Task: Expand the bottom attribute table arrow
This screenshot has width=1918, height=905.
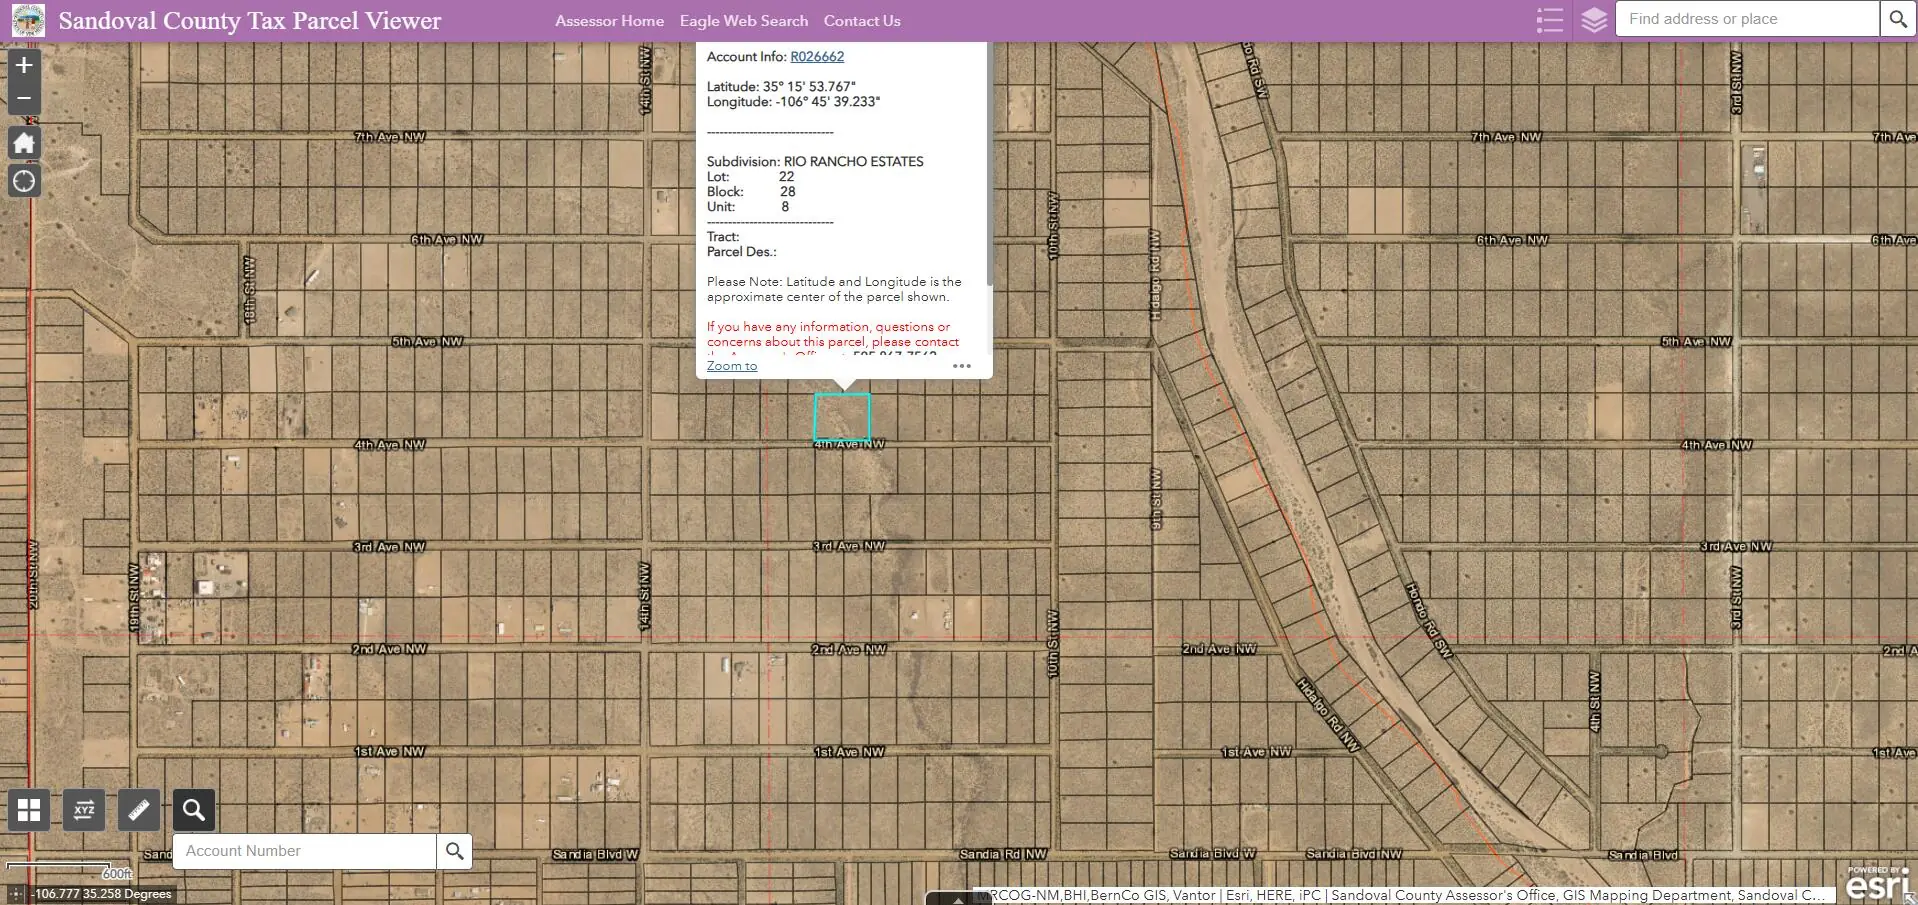Action: tap(957, 898)
